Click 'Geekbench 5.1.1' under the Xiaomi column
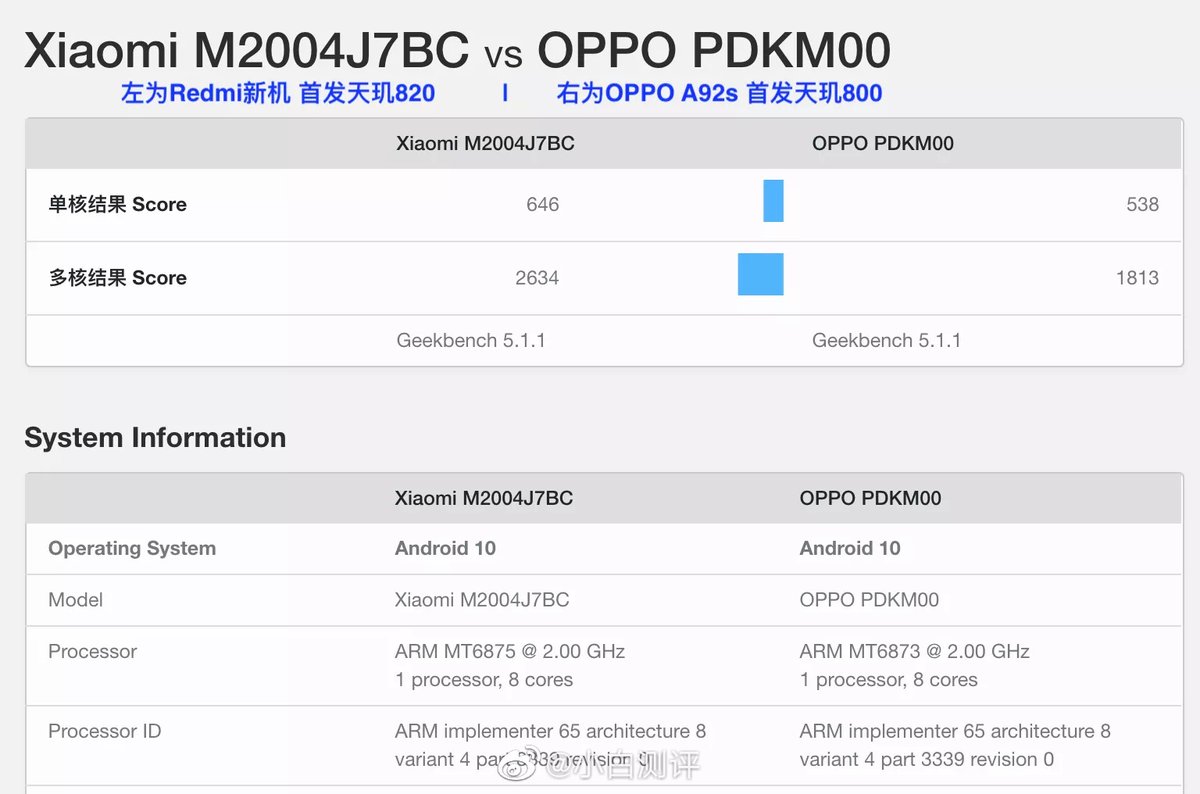 point(471,341)
